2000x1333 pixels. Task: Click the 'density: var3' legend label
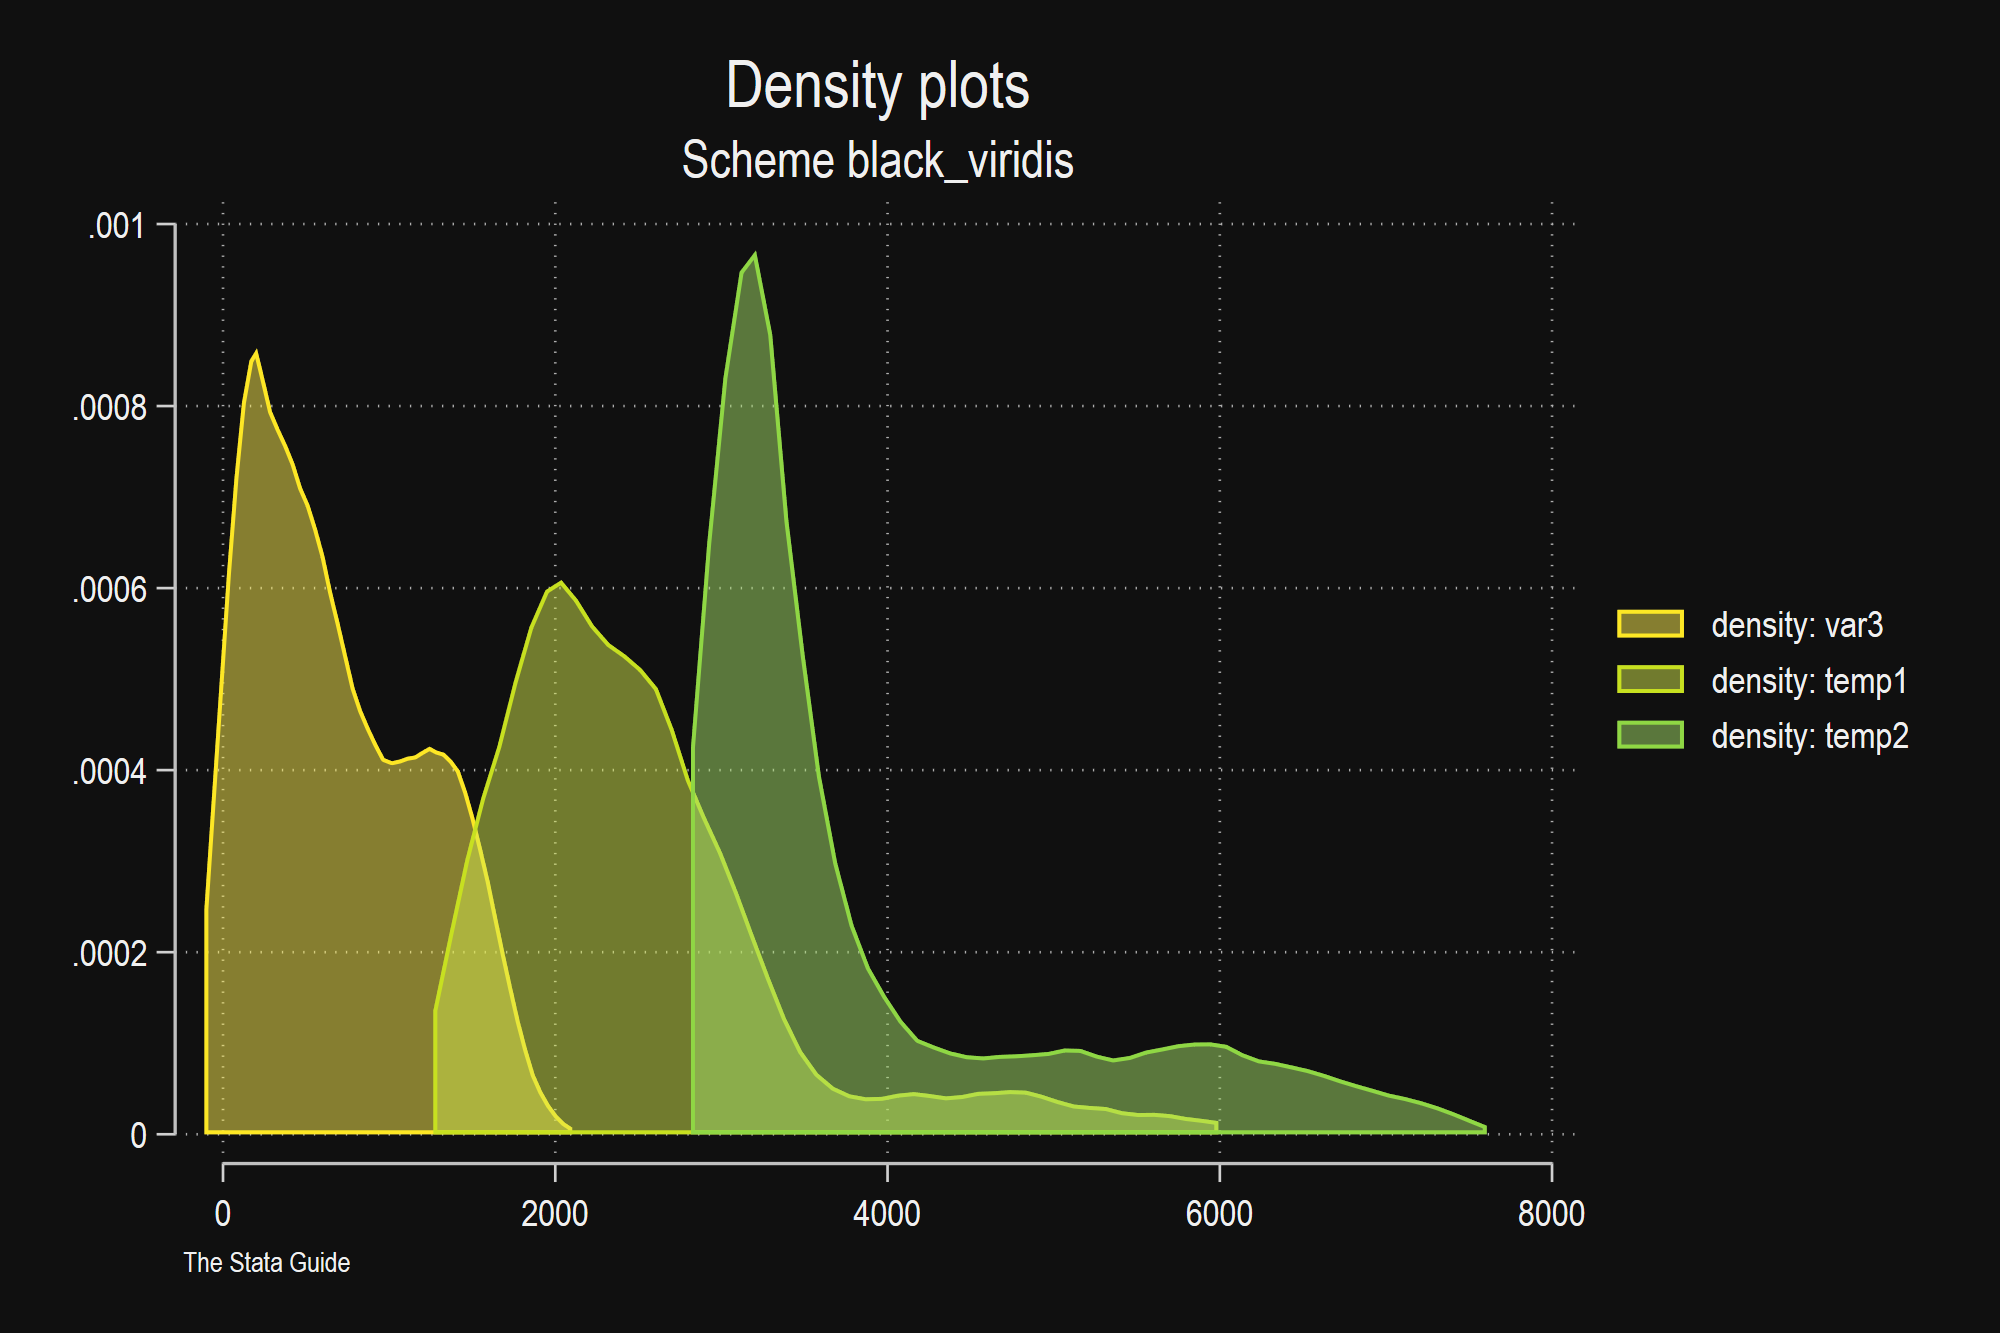pos(1797,625)
